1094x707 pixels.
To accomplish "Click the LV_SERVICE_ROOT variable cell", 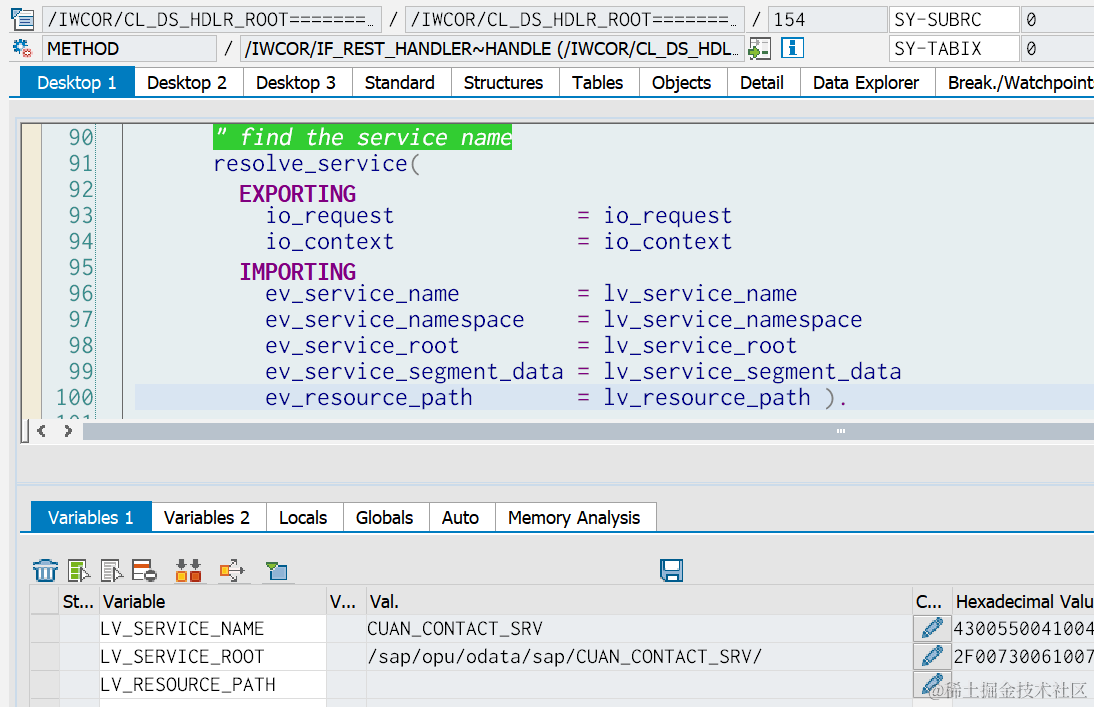I will click(x=213, y=656).
